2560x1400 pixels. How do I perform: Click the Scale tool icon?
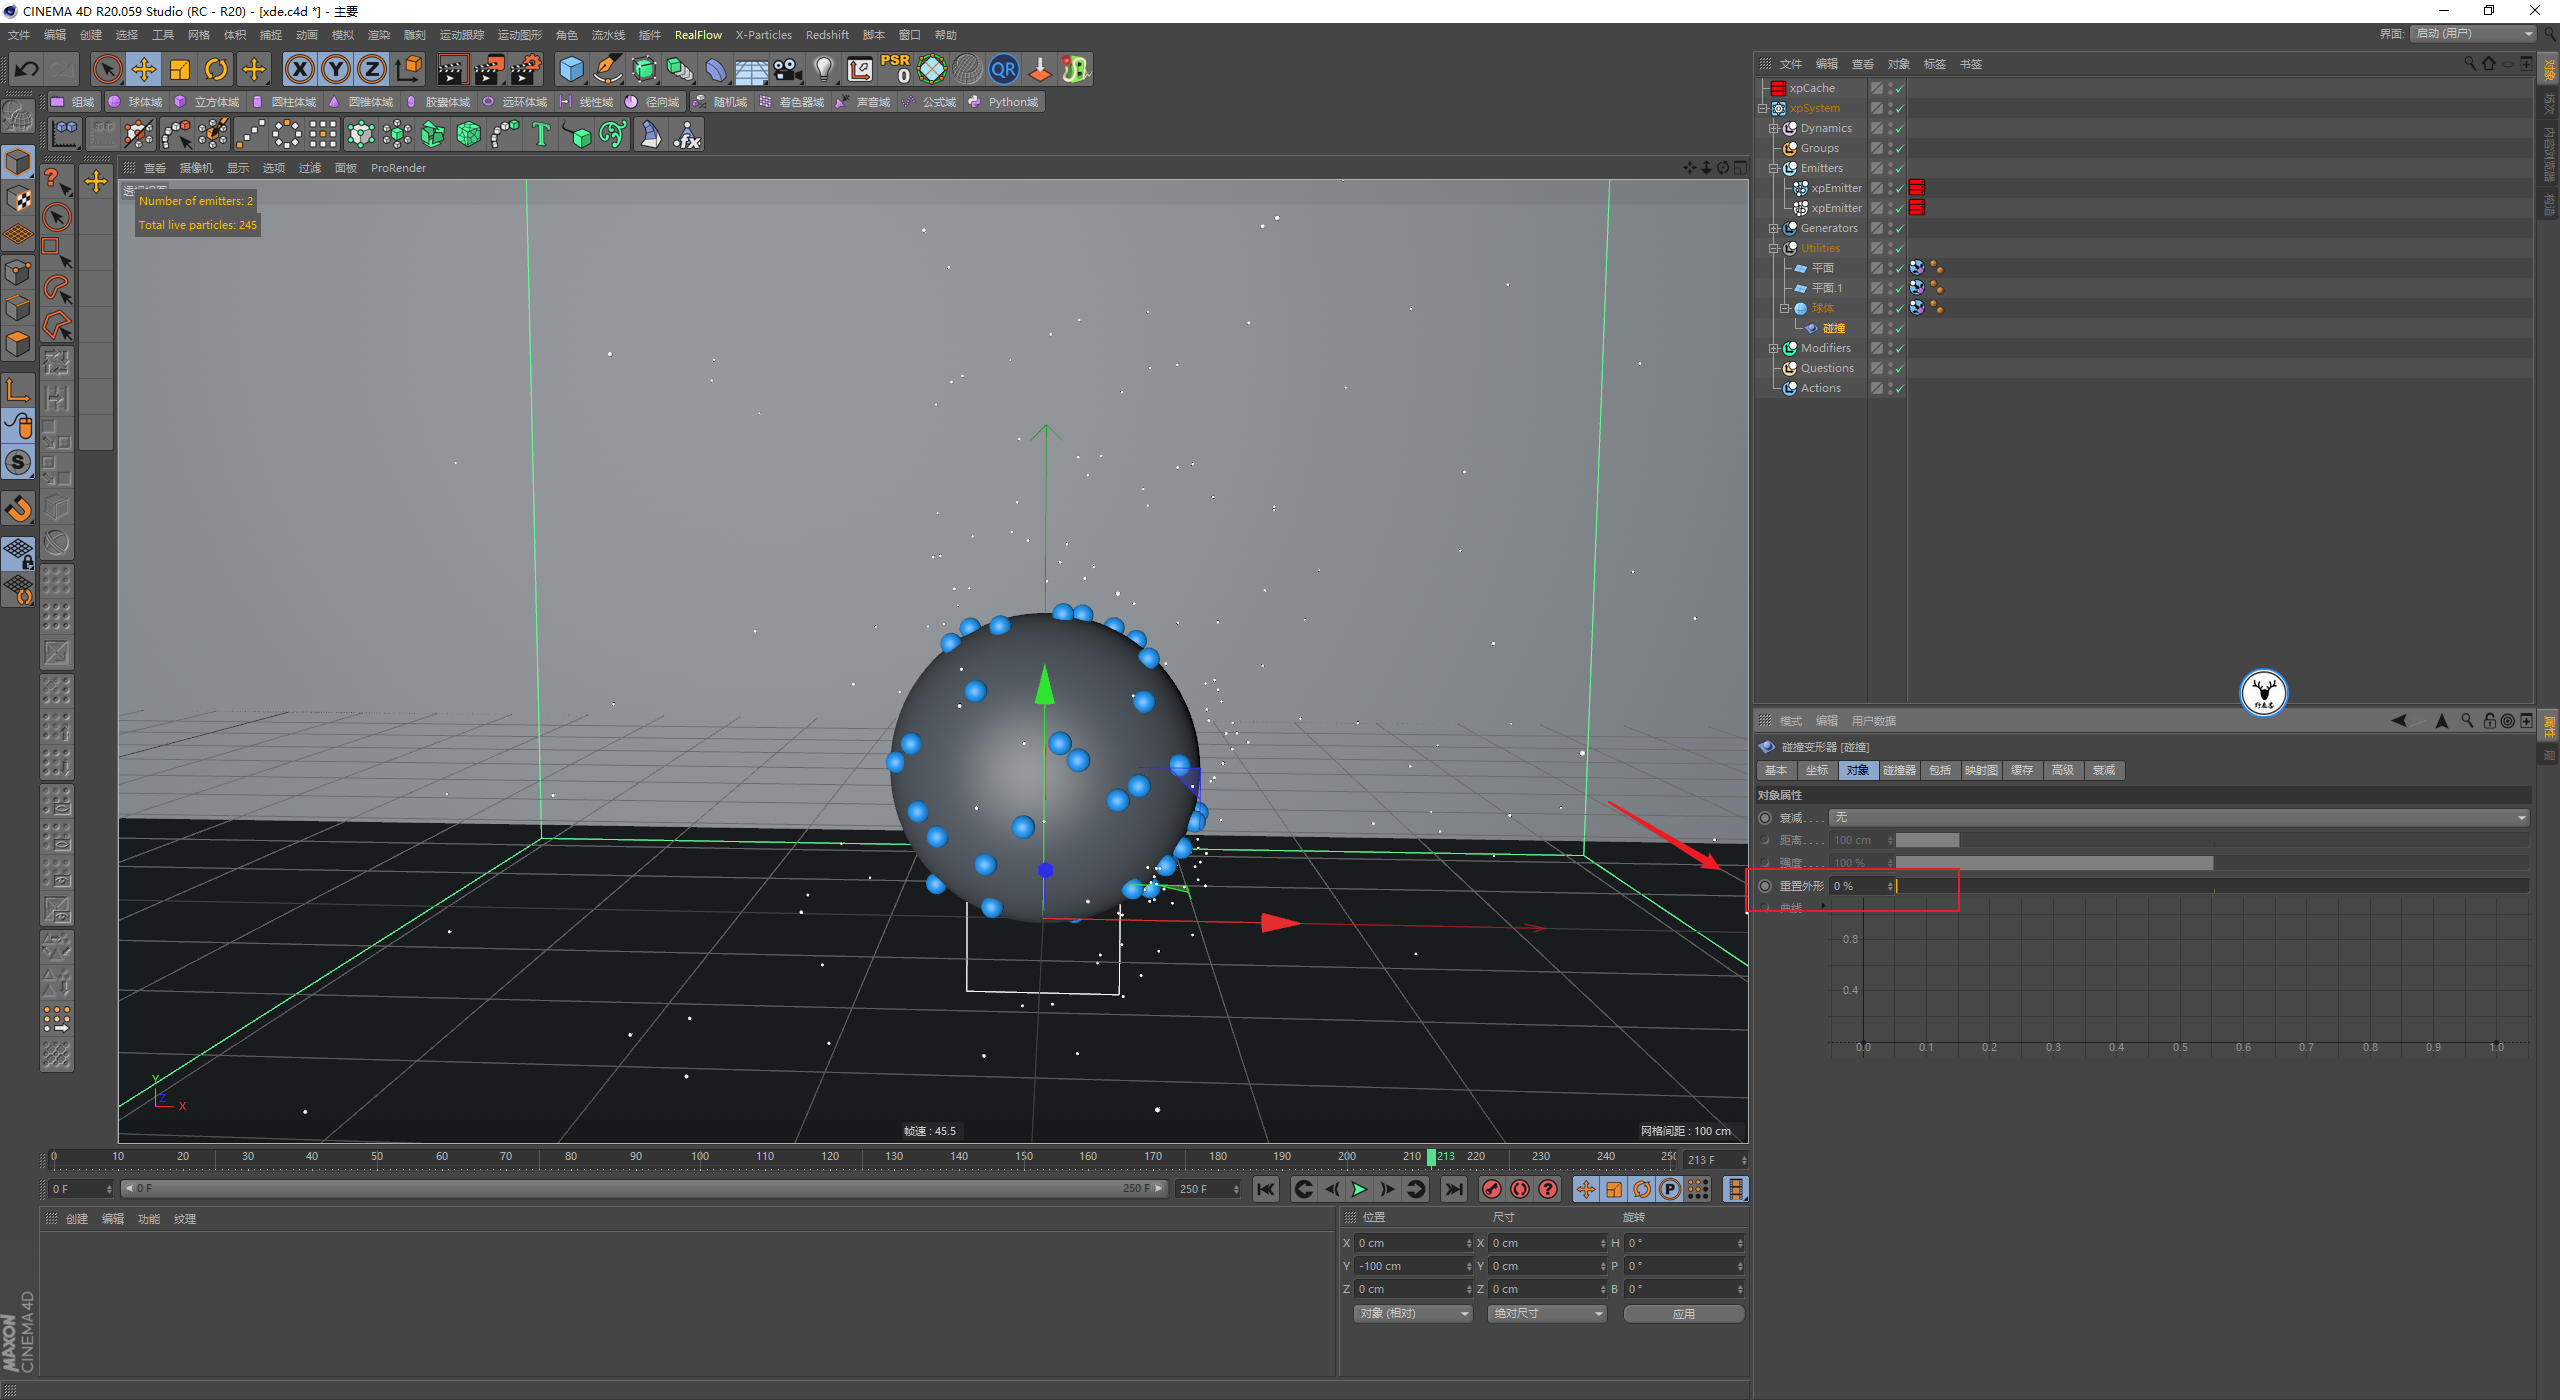click(180, 69)
